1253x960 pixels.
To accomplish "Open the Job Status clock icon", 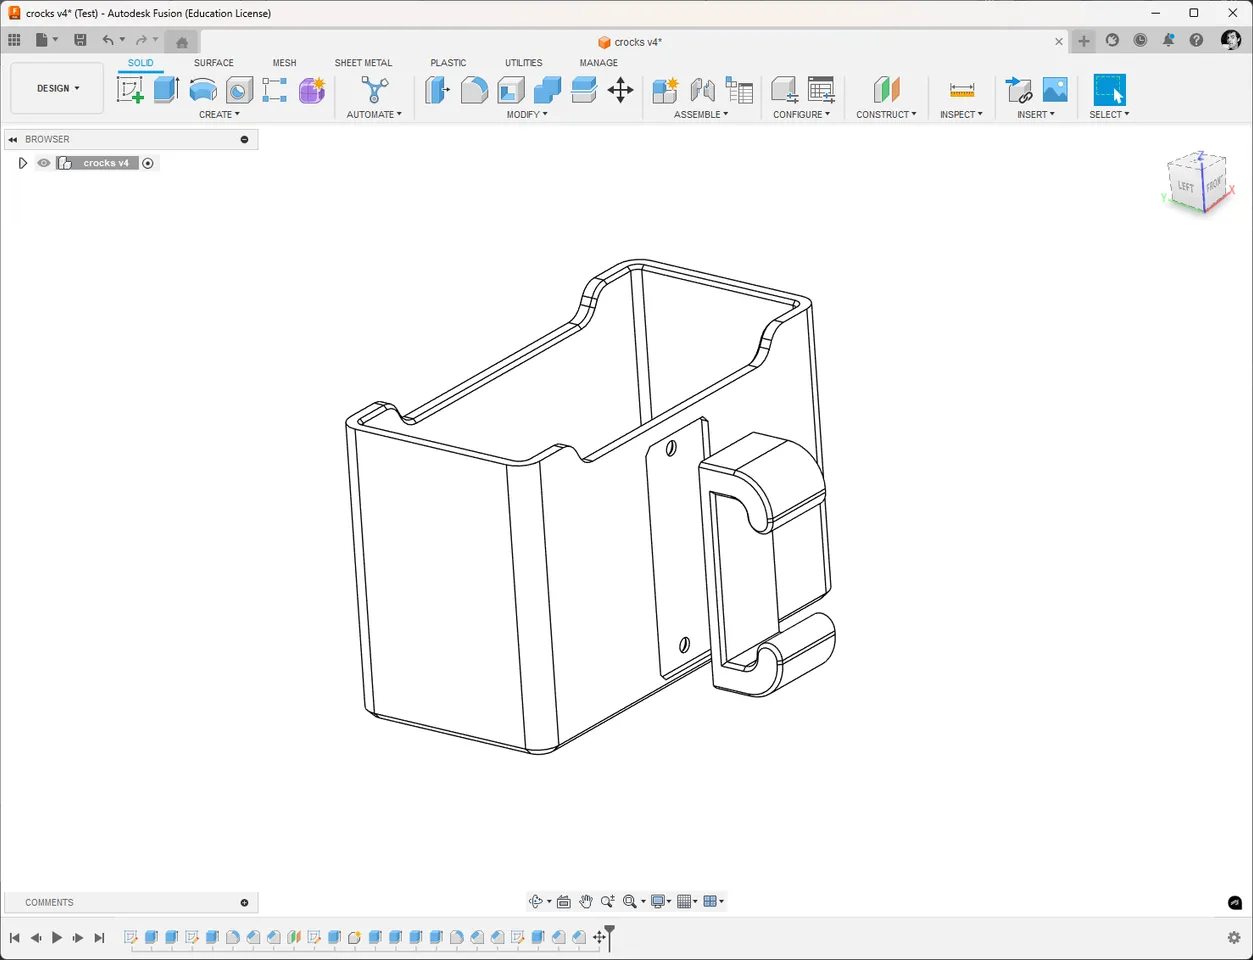I will tap(1140, 40).
